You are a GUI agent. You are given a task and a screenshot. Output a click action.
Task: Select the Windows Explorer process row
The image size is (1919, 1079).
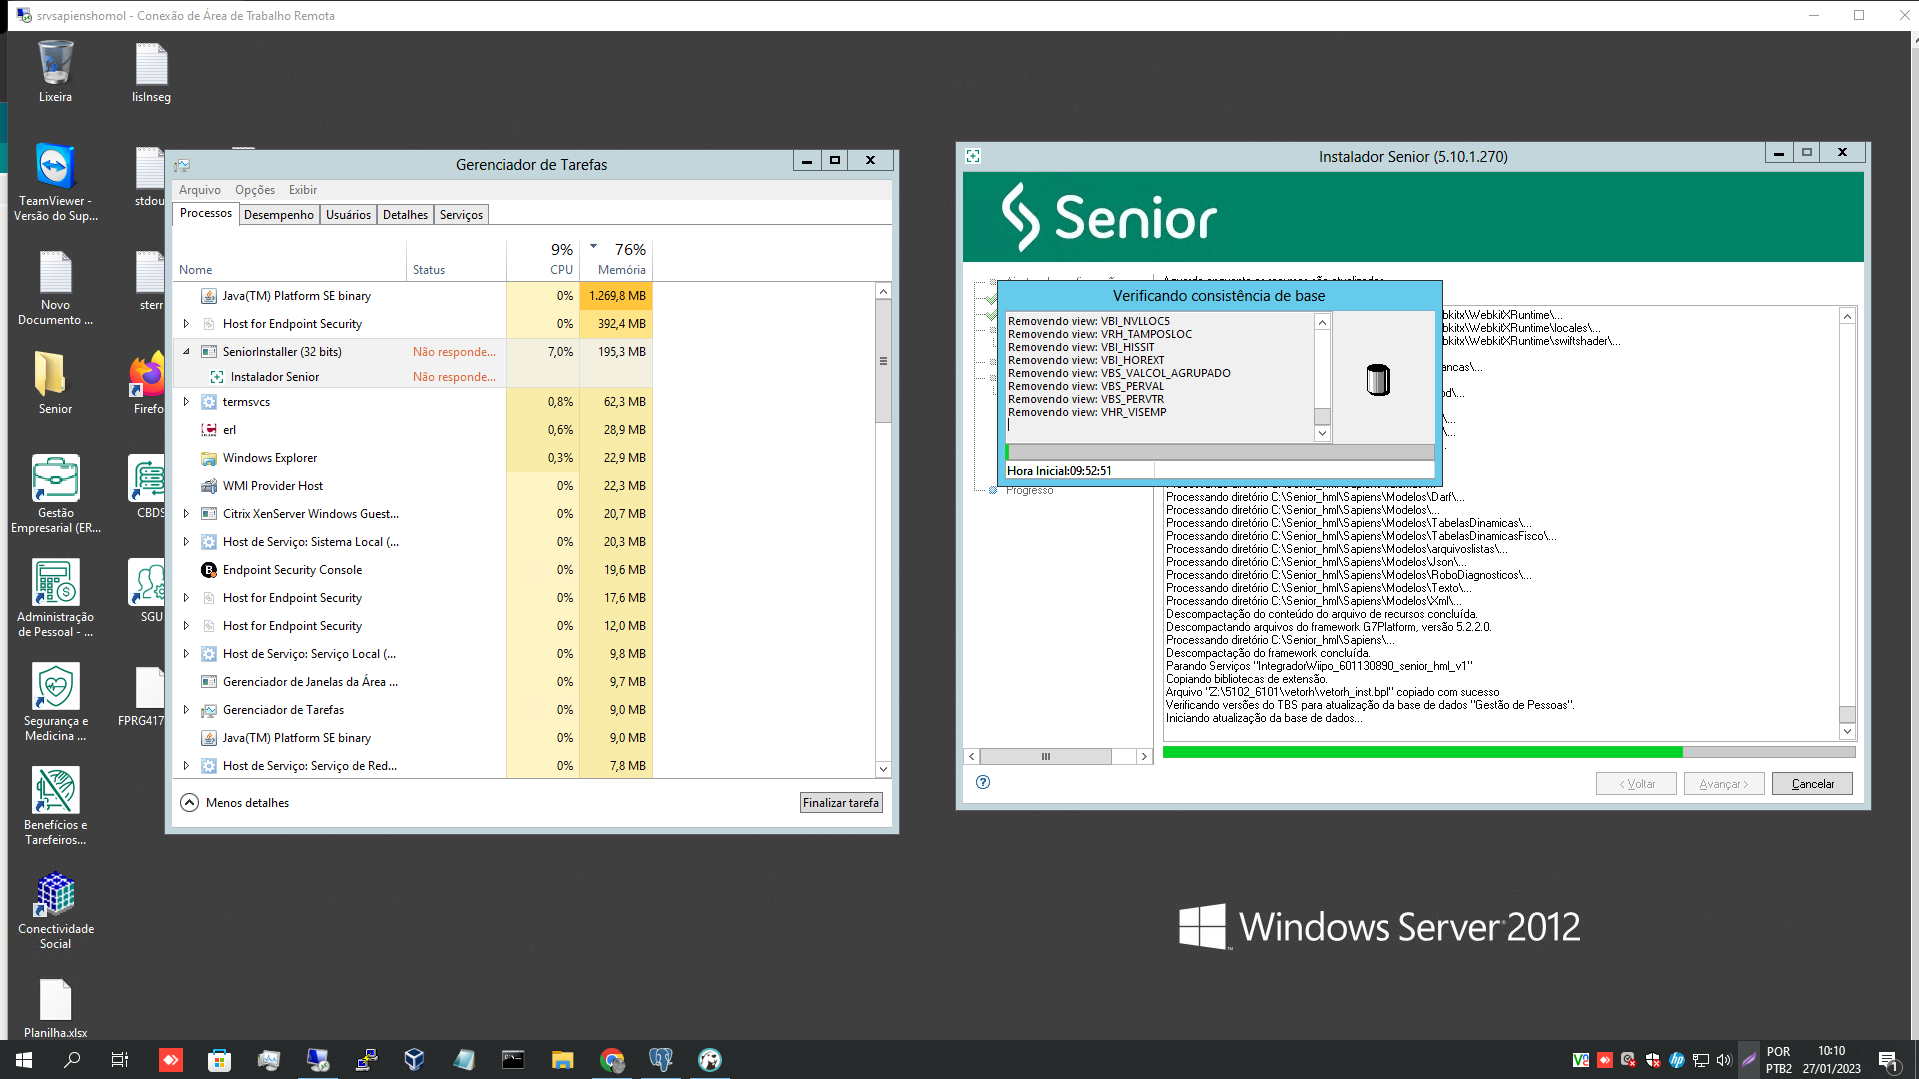(412, 458)
